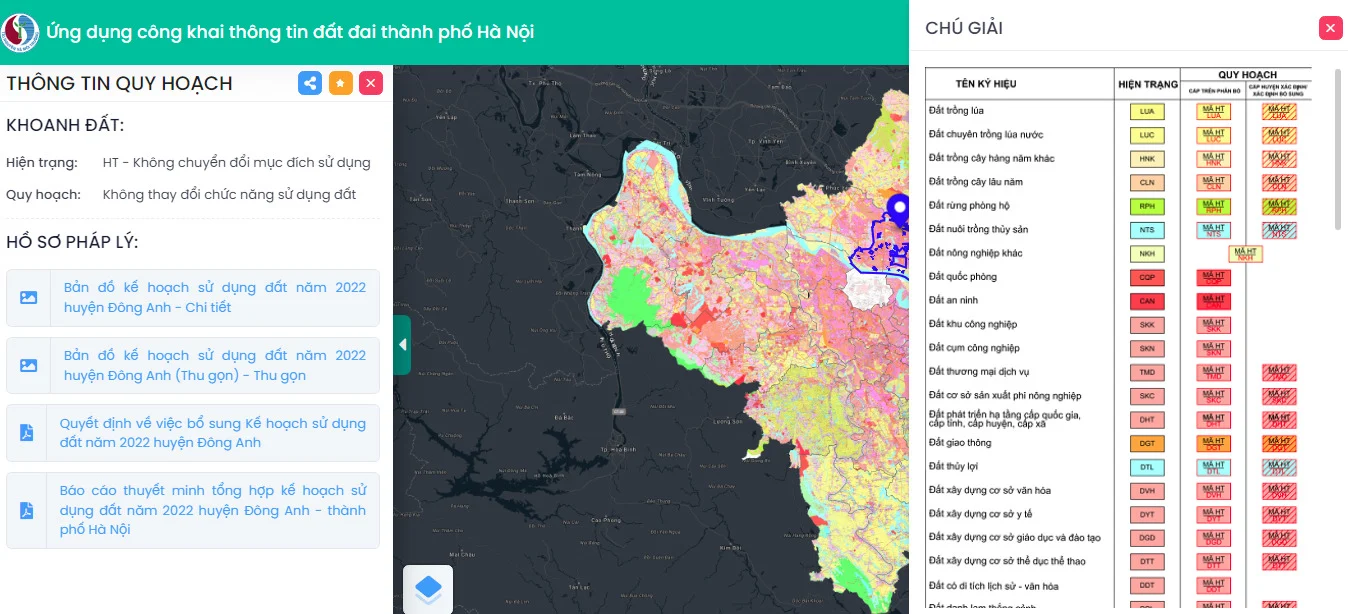Click the bright green forest area on map

632,297
